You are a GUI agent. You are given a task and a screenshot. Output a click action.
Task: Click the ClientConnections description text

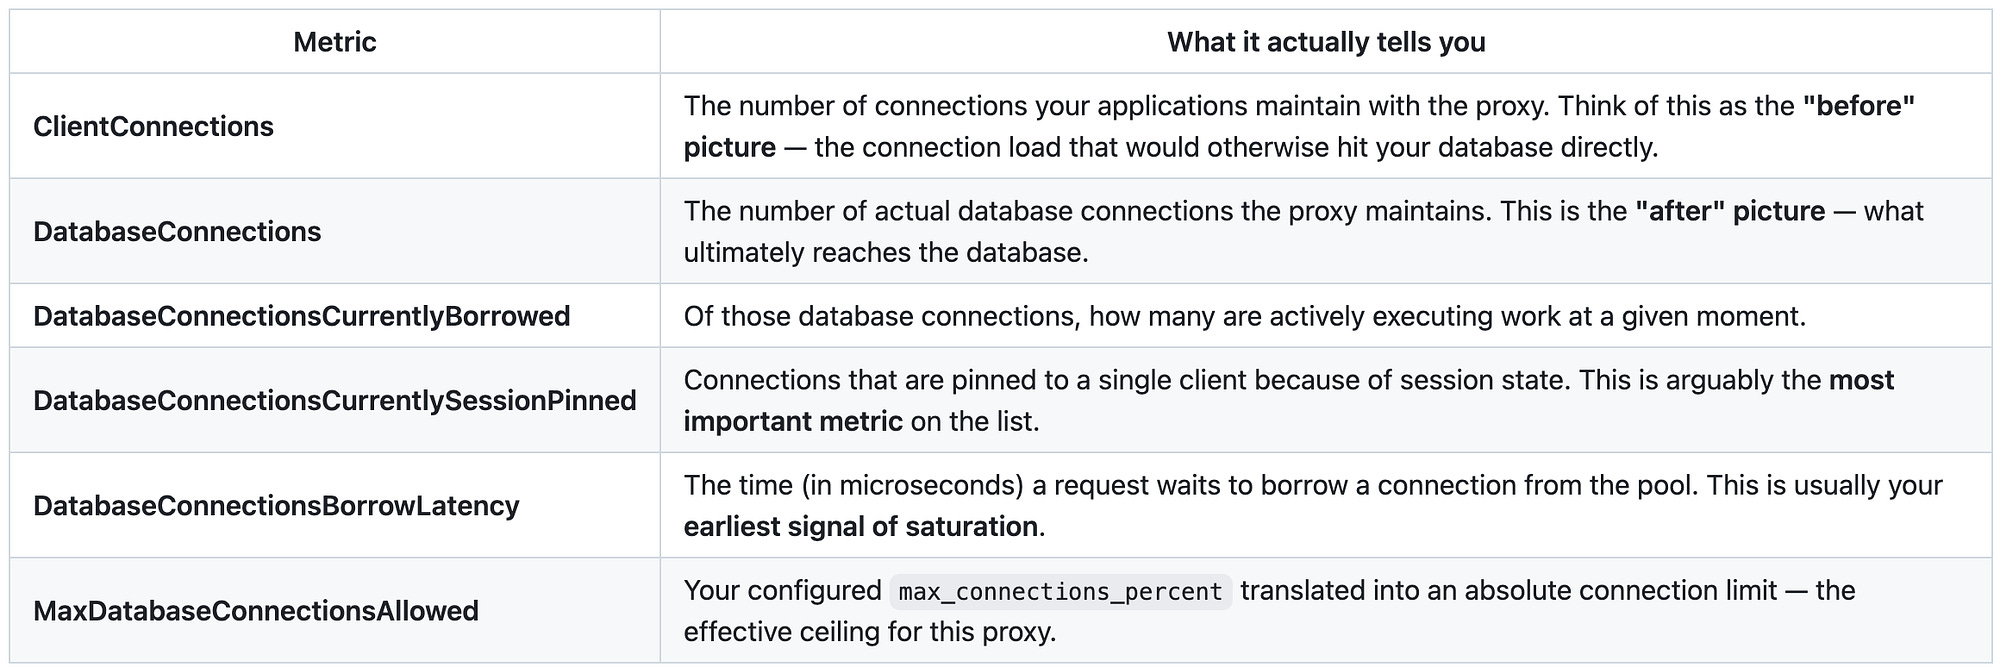coord(1299,126)
